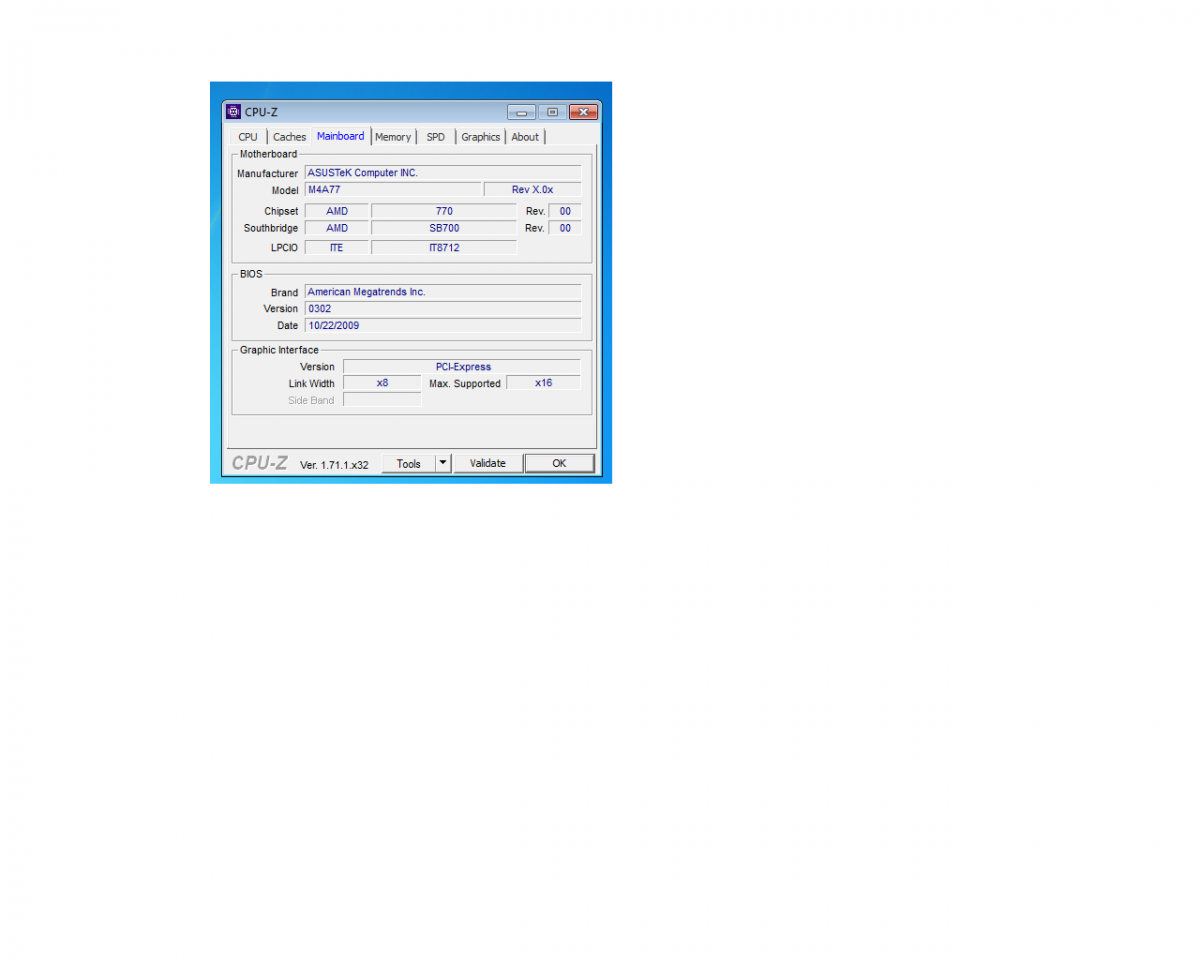
Task: Click the BIOS date 10/22/2009
Action: coord(442,326)
